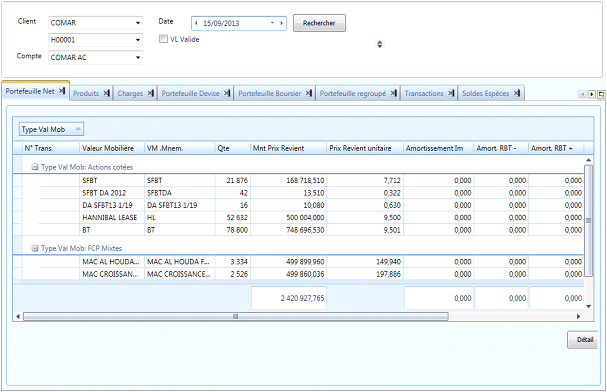Collapse the FCP Mixtes group
This screenshot has height=392, width=607.
[x=35, y=248]
